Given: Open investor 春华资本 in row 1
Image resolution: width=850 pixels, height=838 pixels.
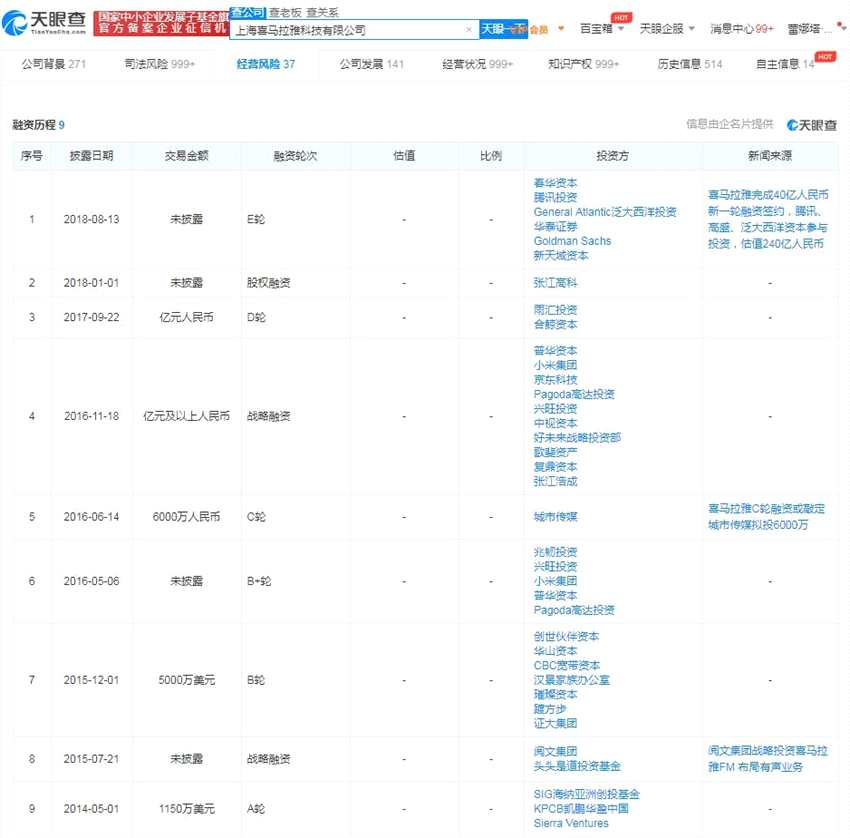Looking at the screenshot, I should (555, 183).
